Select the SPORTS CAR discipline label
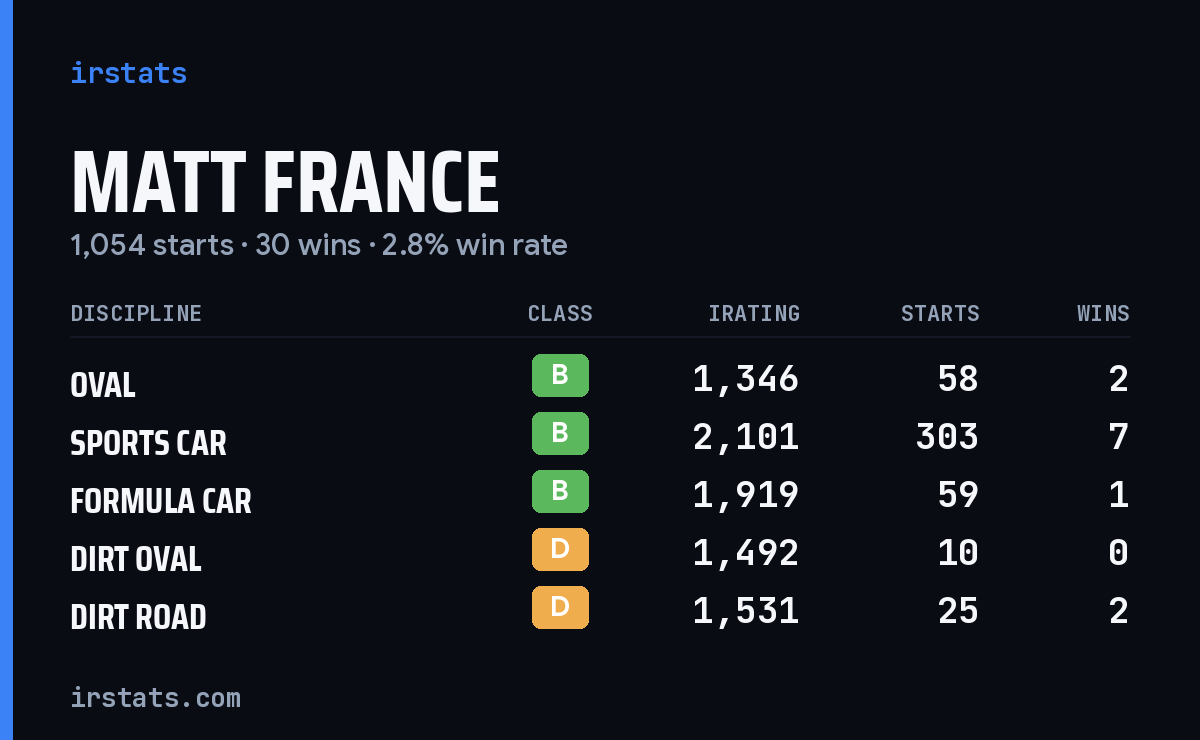Viewport: 1200px width, 740px height. pyautogui.click(x=148, y=443)
